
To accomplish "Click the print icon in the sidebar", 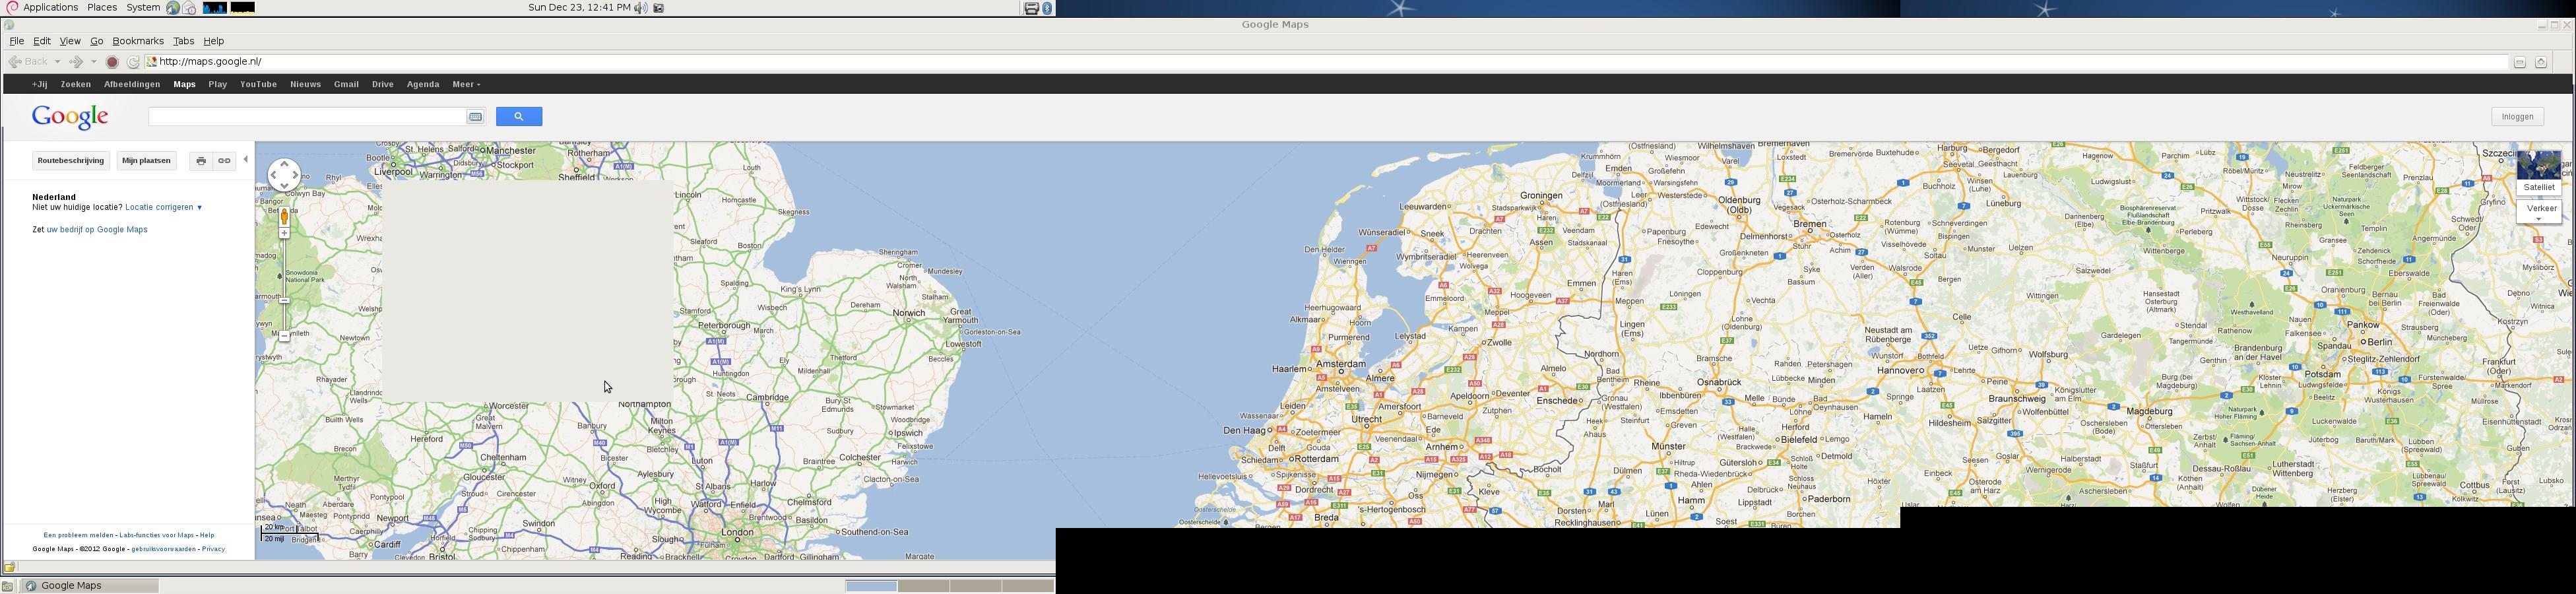I will tap(201, 161).
